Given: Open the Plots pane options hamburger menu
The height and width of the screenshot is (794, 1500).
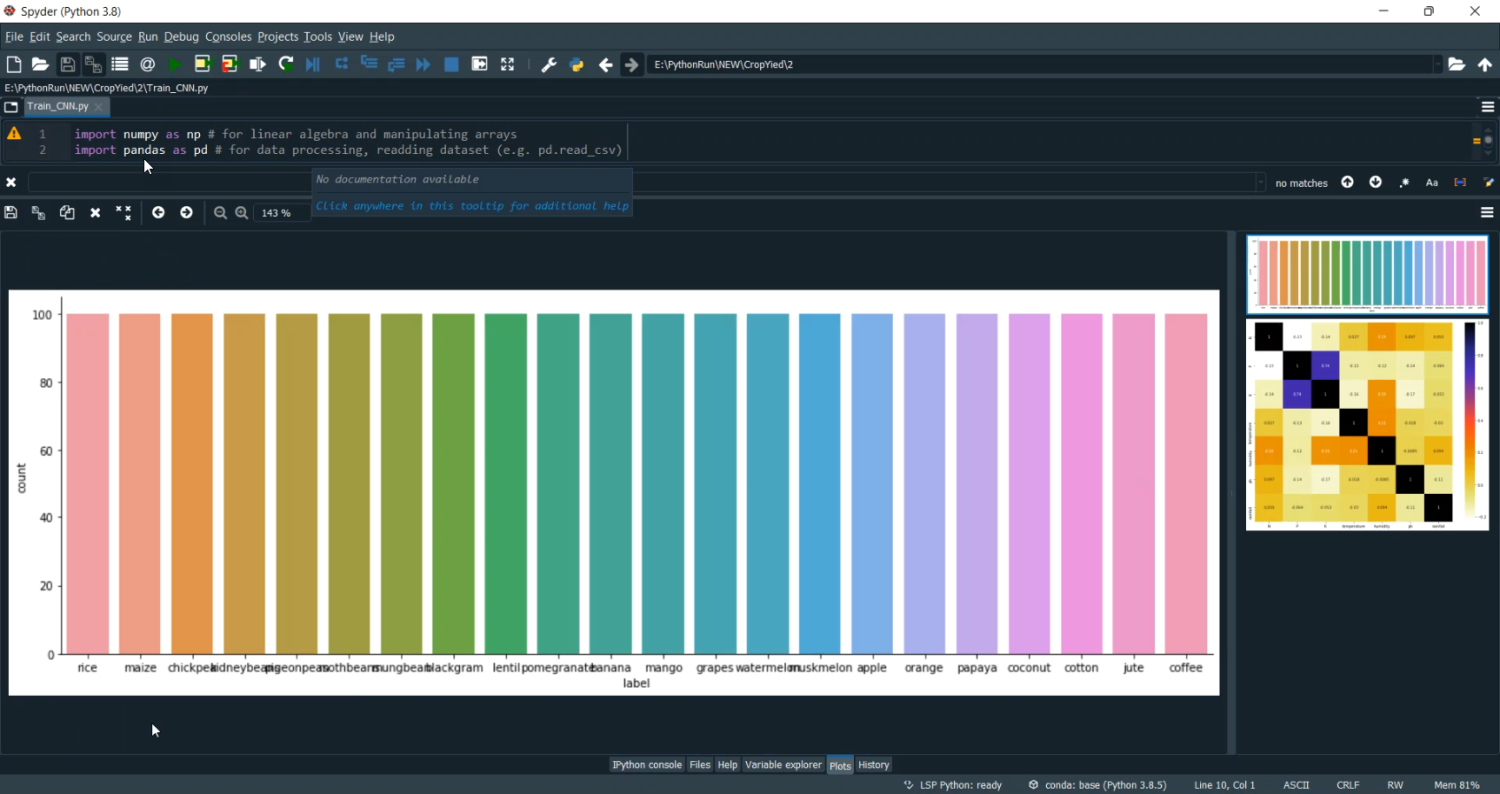Looking at the screenshot, I should 1487,213.
